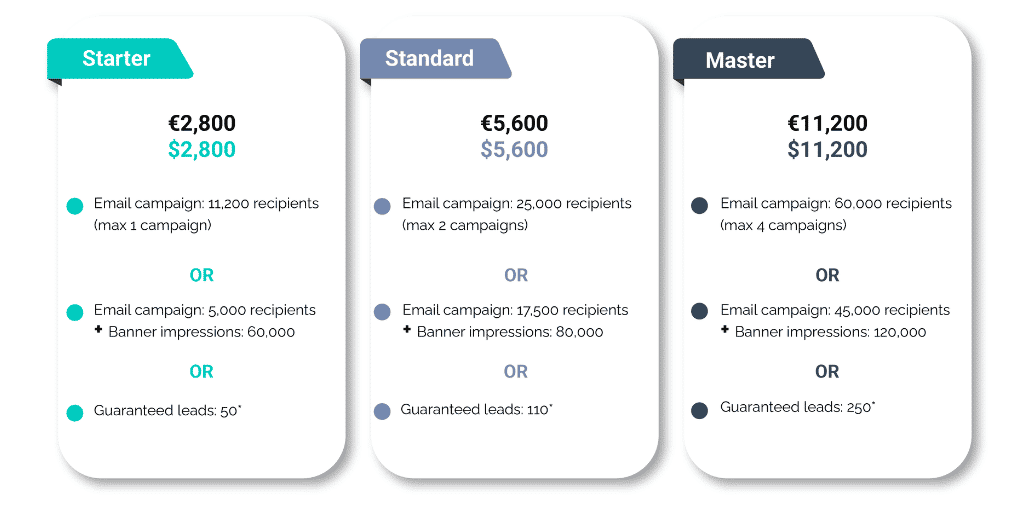
Task: Select the Standard plan tab label
Action: pos(429,58)
